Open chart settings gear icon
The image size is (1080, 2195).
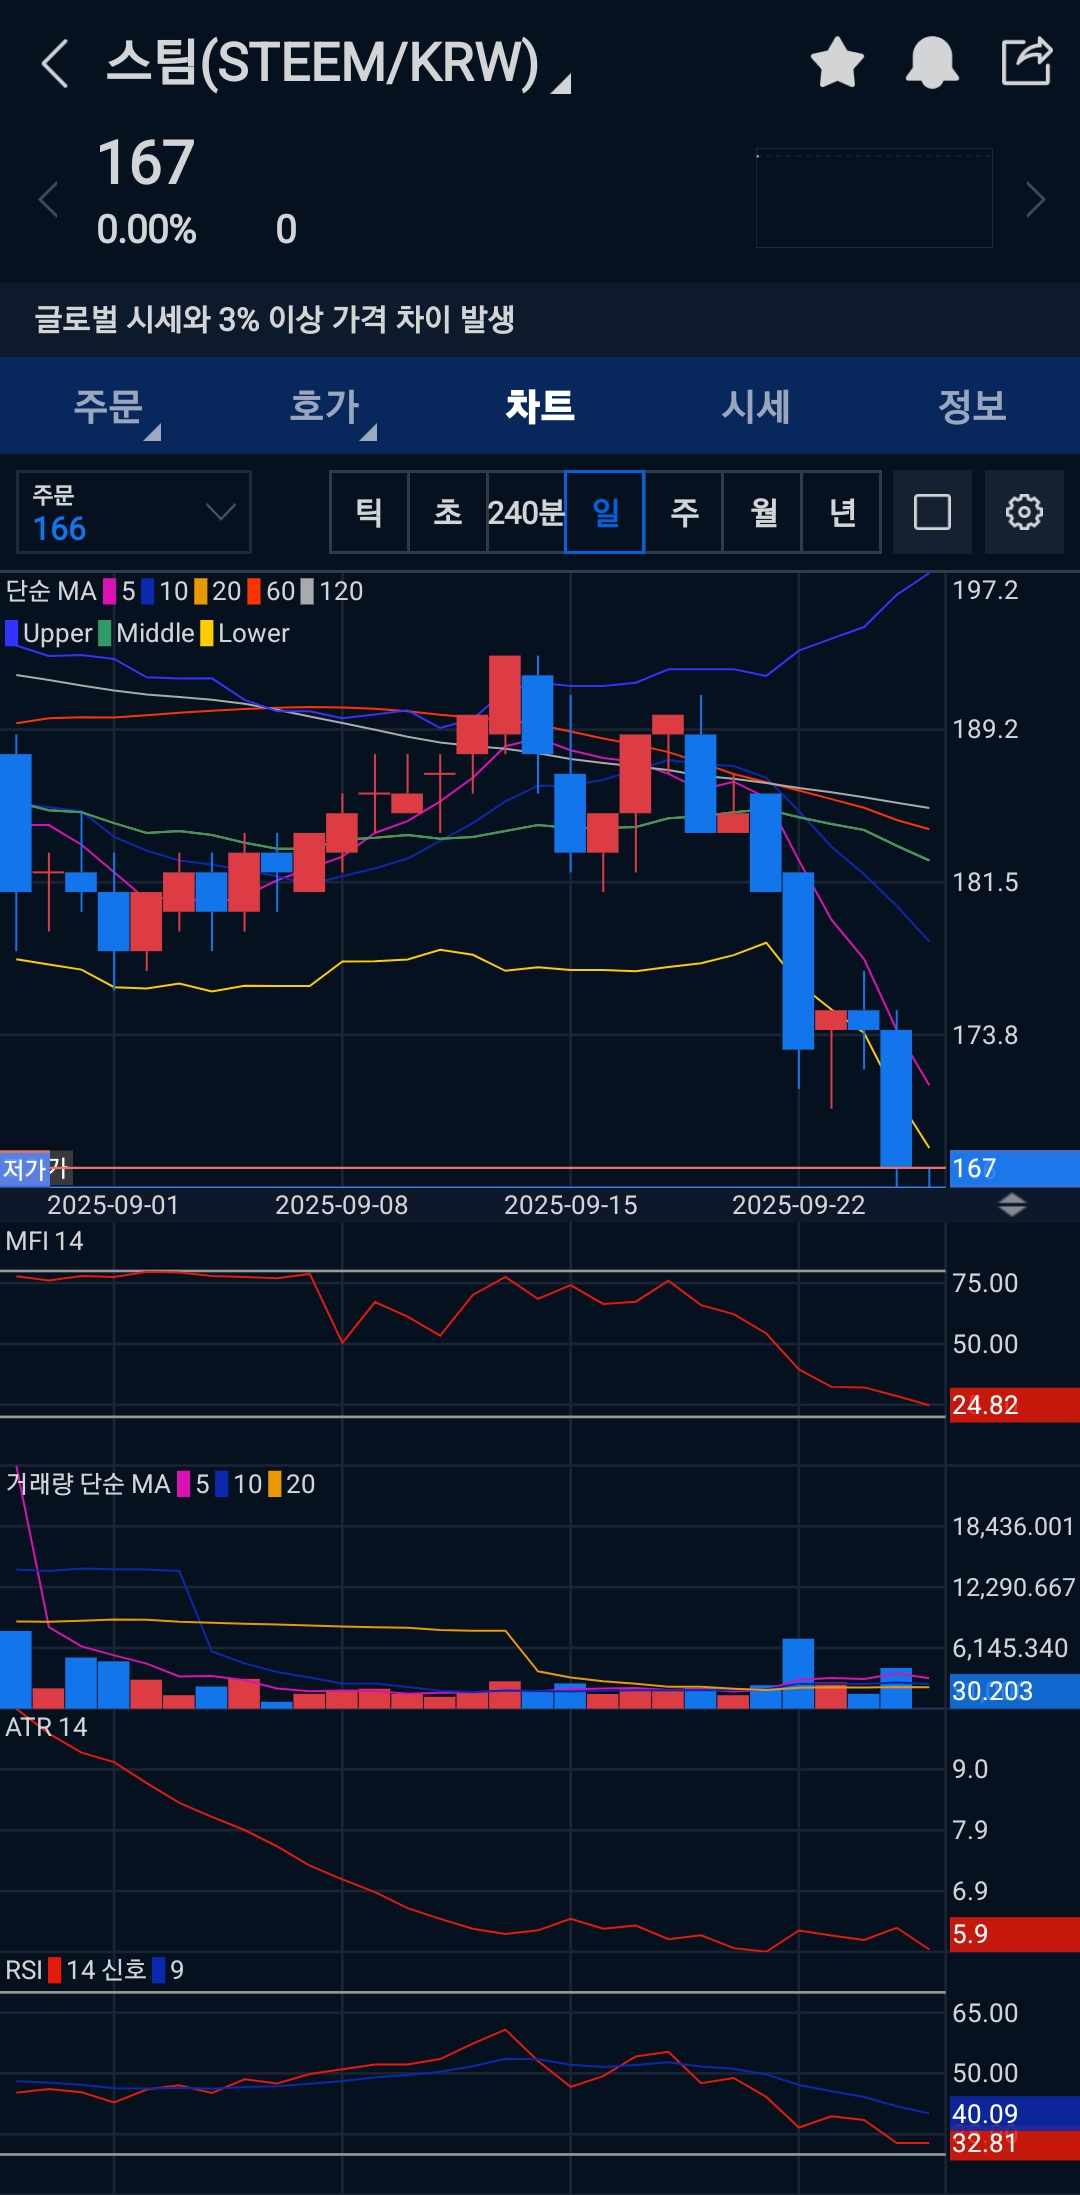click(1024, 512)
